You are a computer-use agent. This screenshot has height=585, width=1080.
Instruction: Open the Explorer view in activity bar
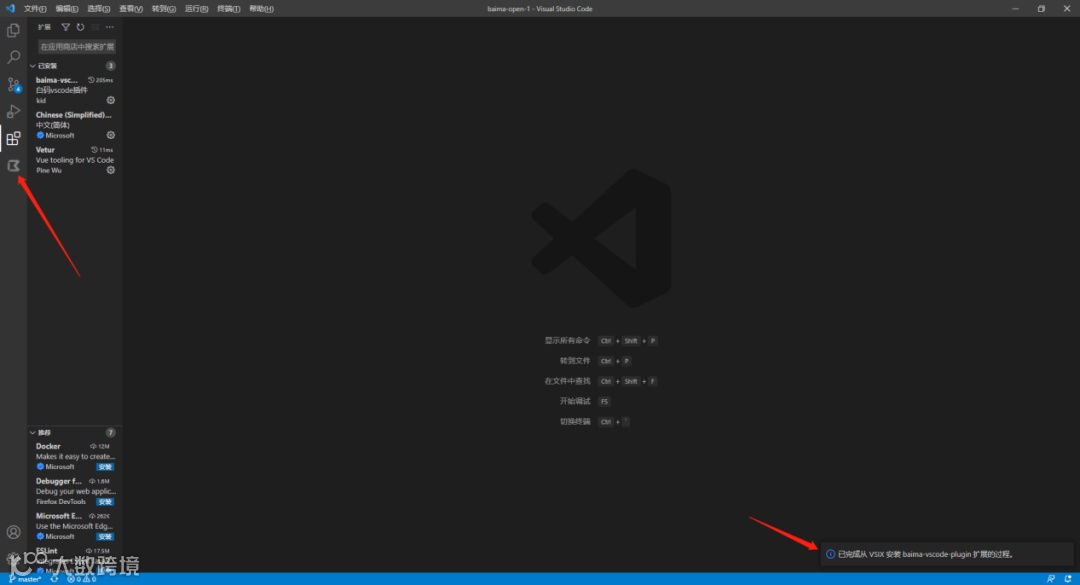13,30
